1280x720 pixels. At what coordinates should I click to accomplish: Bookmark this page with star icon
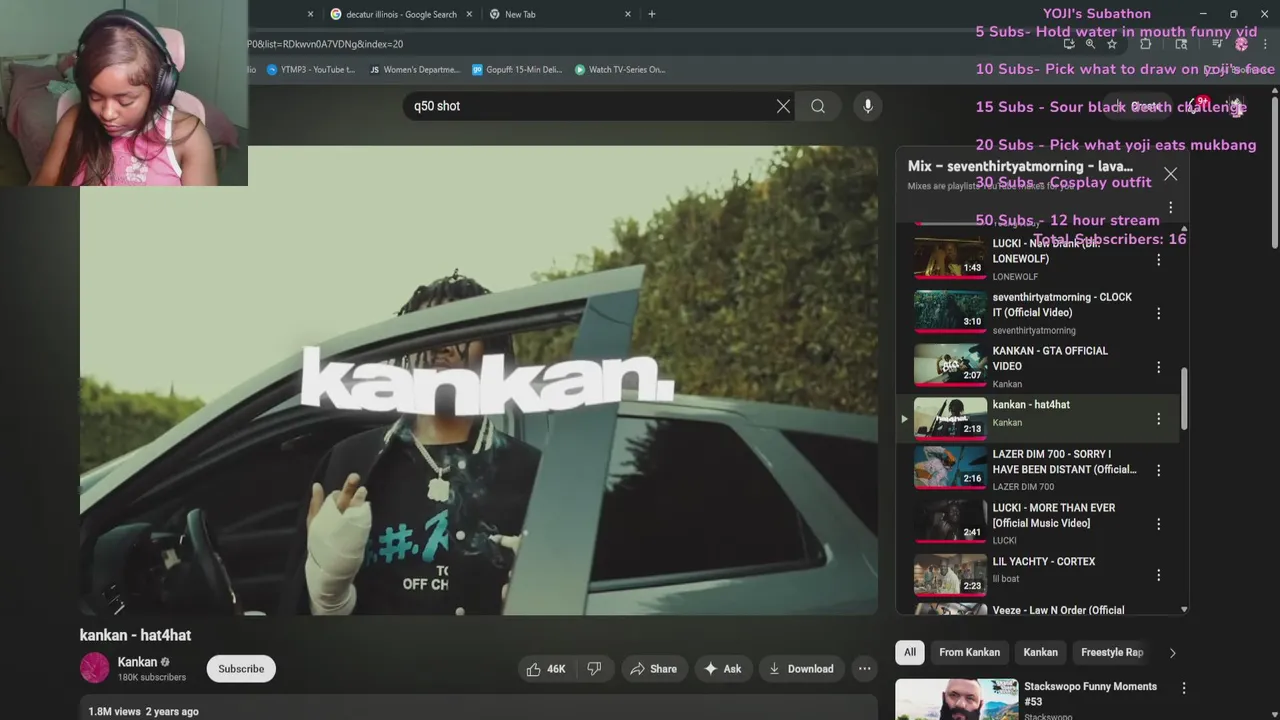point(1112,44)
